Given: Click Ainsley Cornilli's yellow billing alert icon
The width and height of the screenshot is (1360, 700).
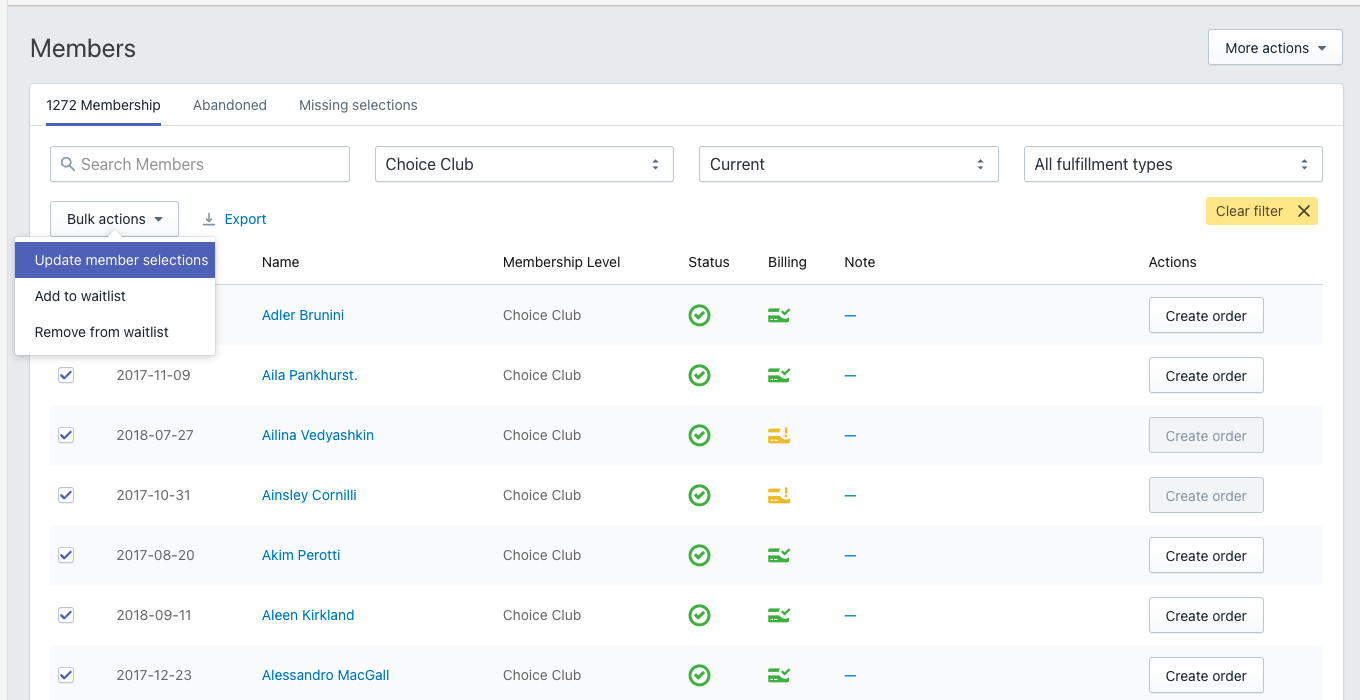Looking at the screenshot, I should (x=779, y=495).
